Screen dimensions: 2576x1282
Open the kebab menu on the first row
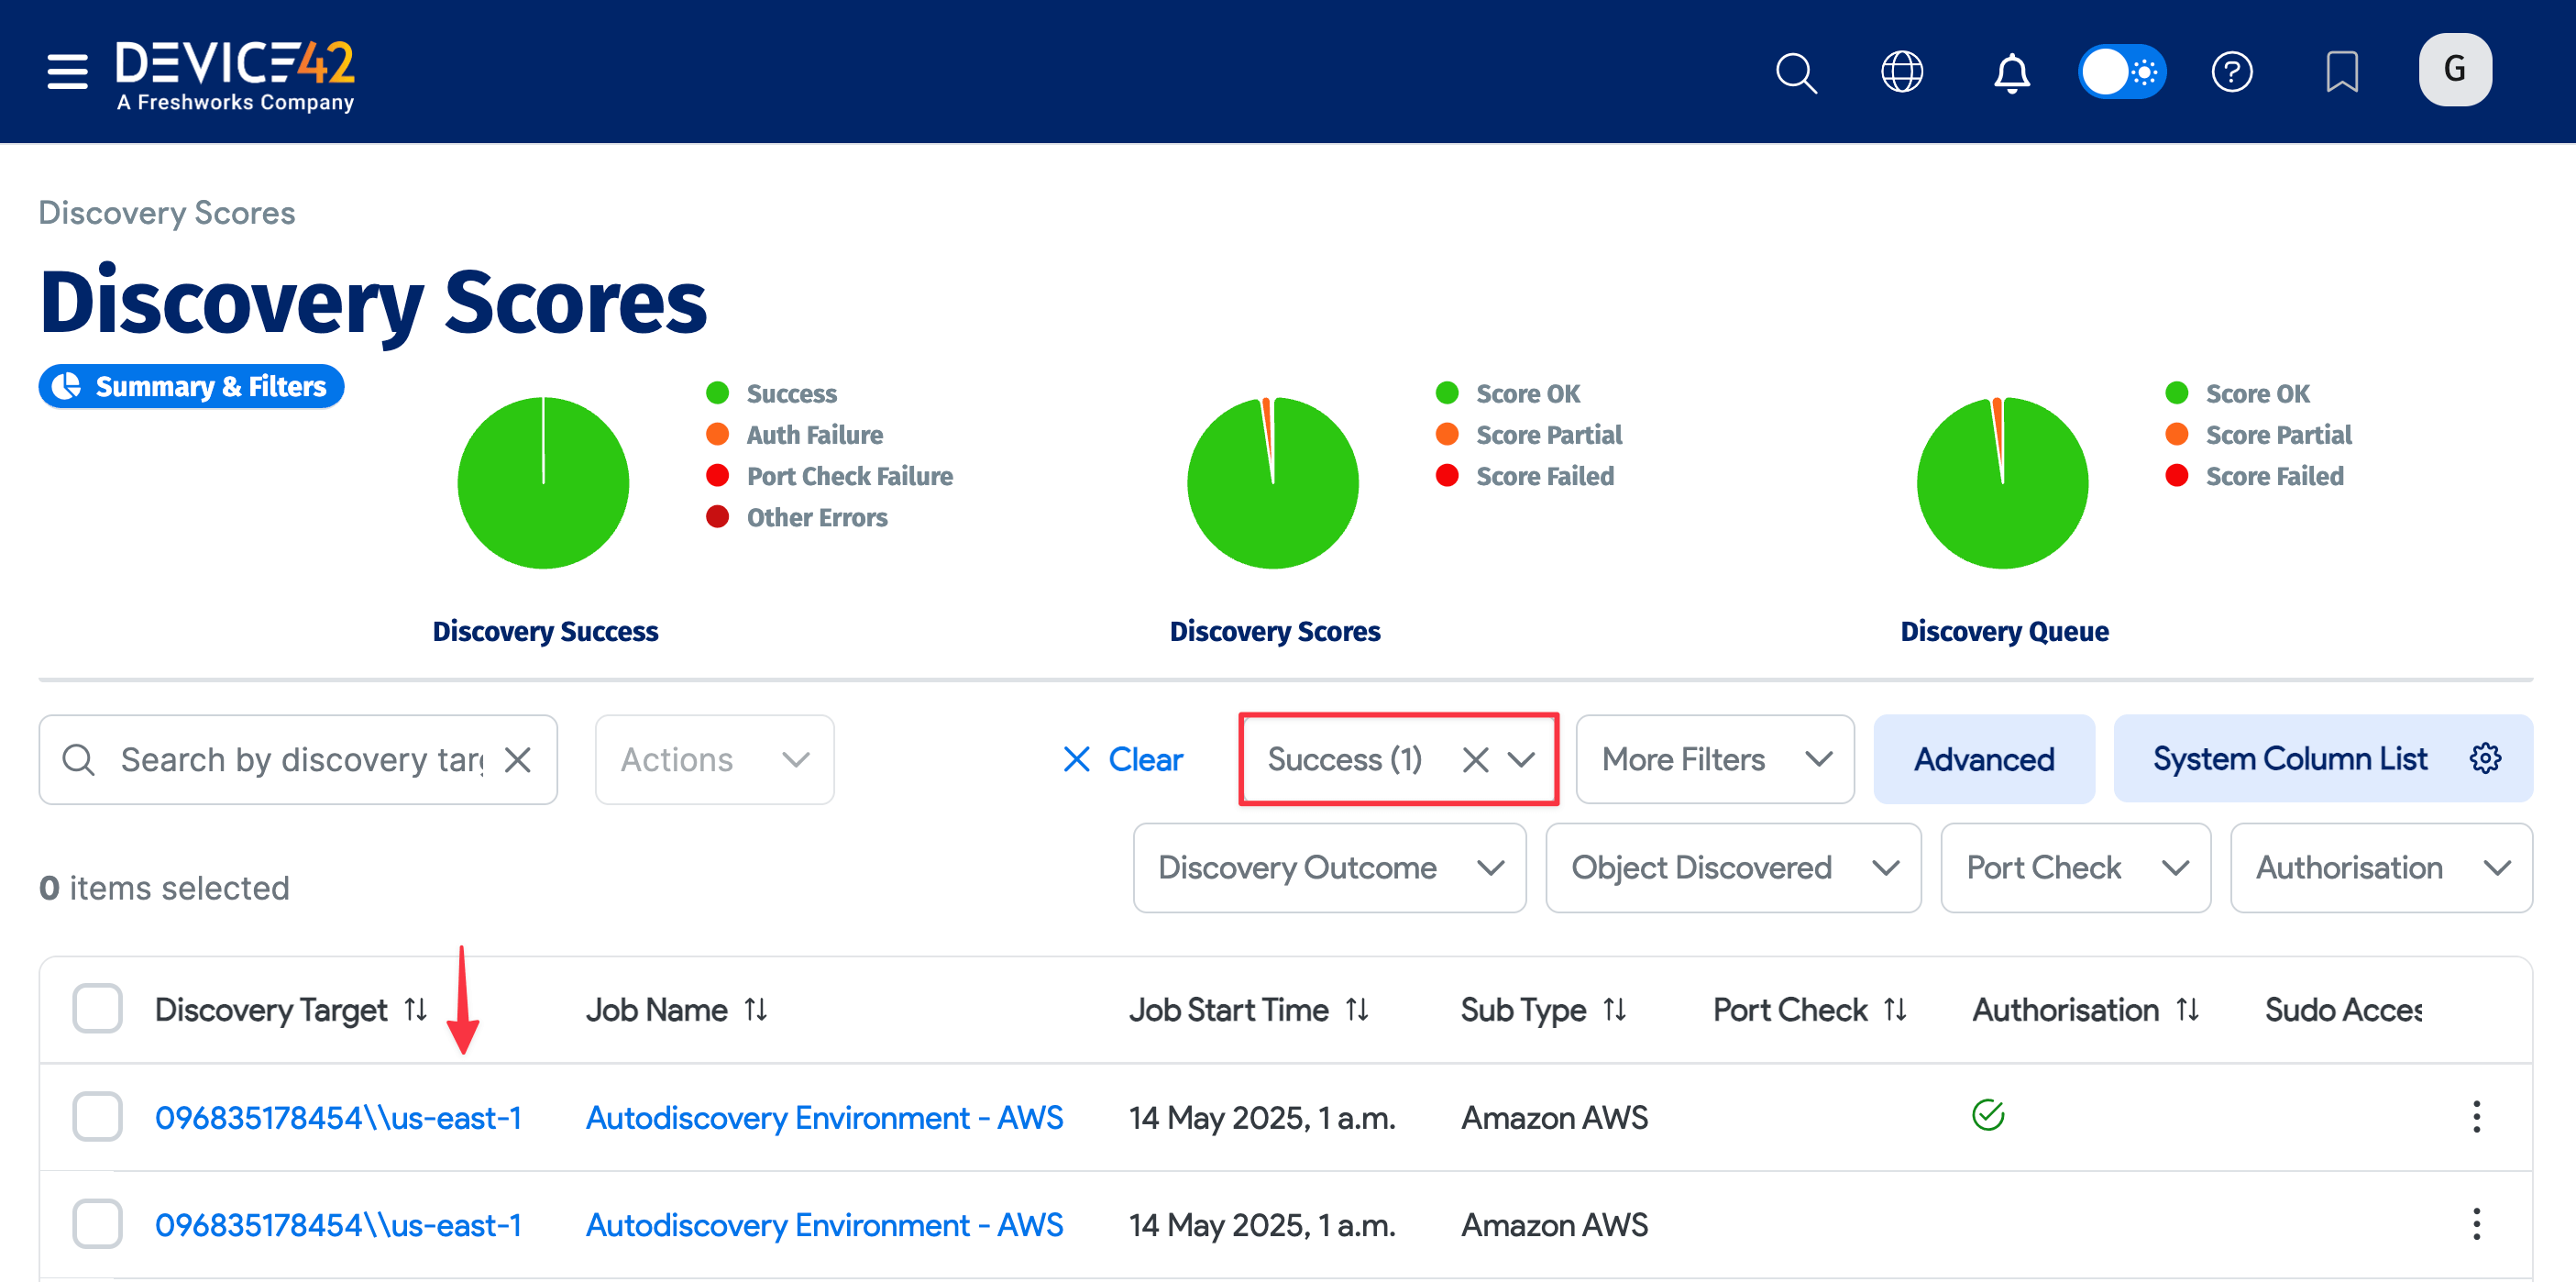pyautogui.click(x=2477, y=1117)
